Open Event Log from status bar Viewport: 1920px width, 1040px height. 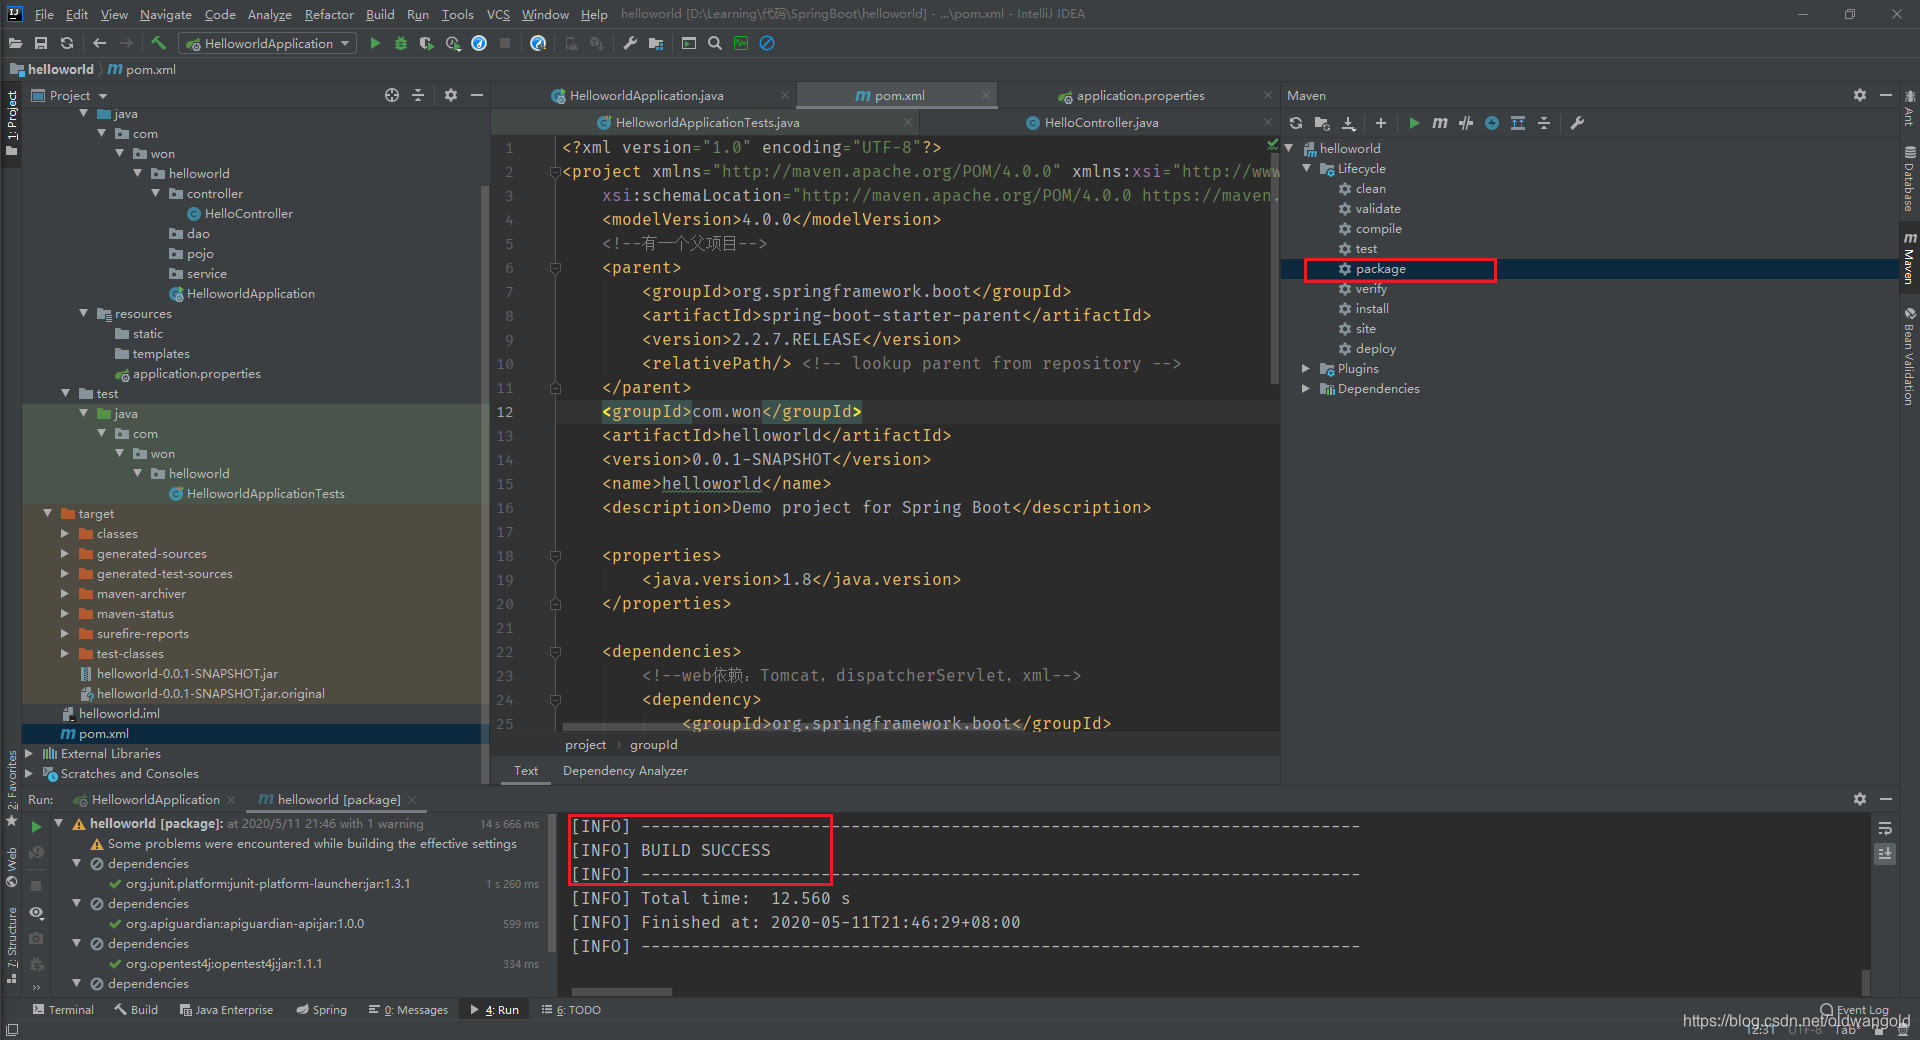pos(1854,1009)
